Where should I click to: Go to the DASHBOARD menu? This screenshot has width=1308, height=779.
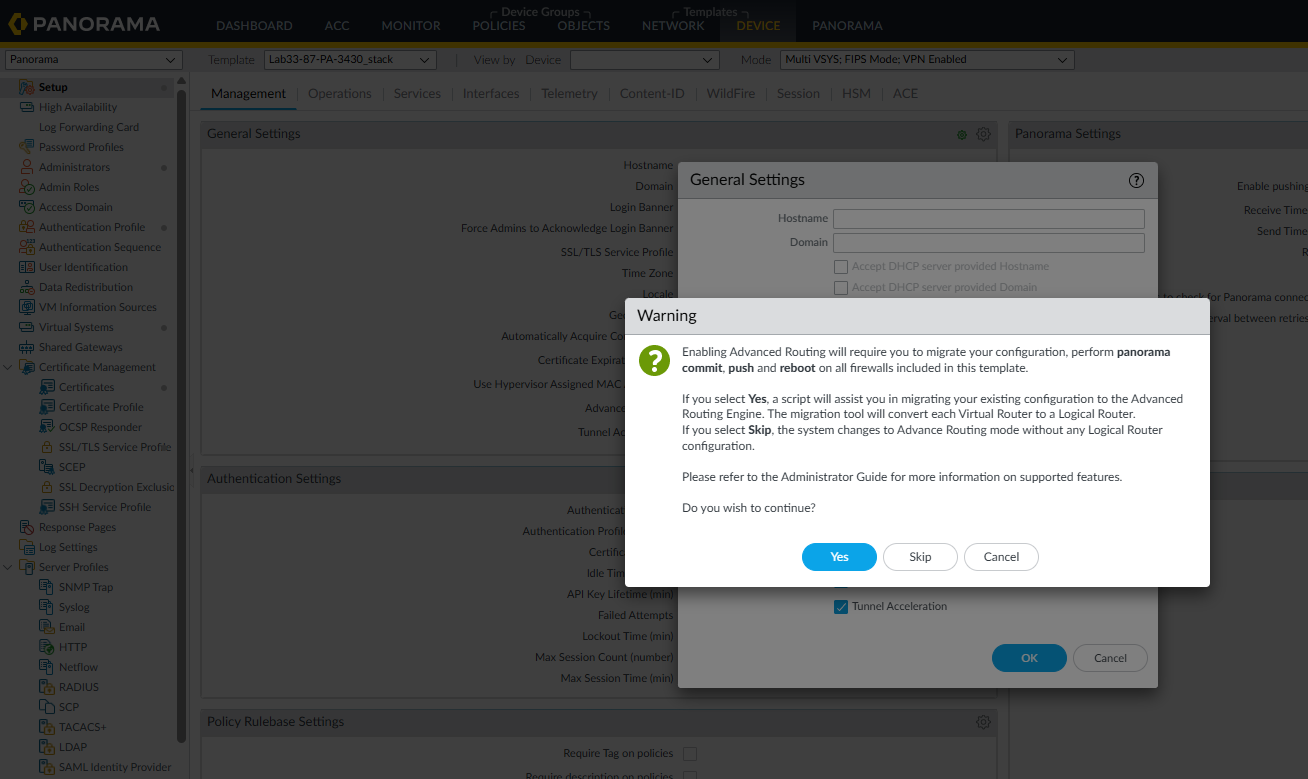(254, 26)
